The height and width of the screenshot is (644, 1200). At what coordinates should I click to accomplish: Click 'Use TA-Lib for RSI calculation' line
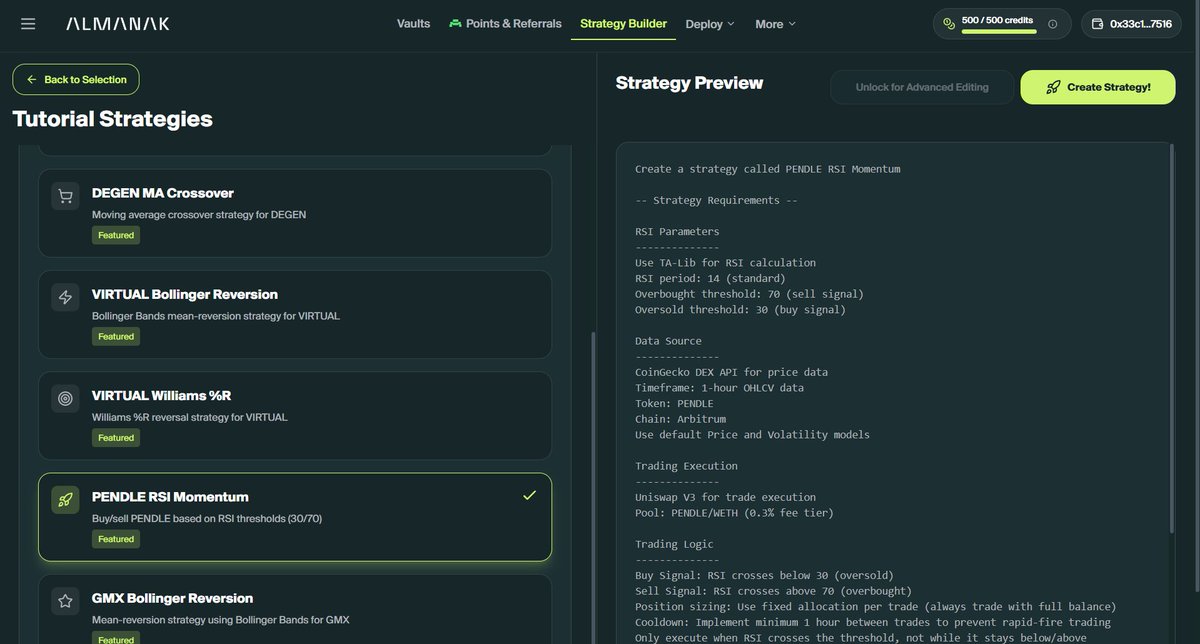(x=725, y=263)
